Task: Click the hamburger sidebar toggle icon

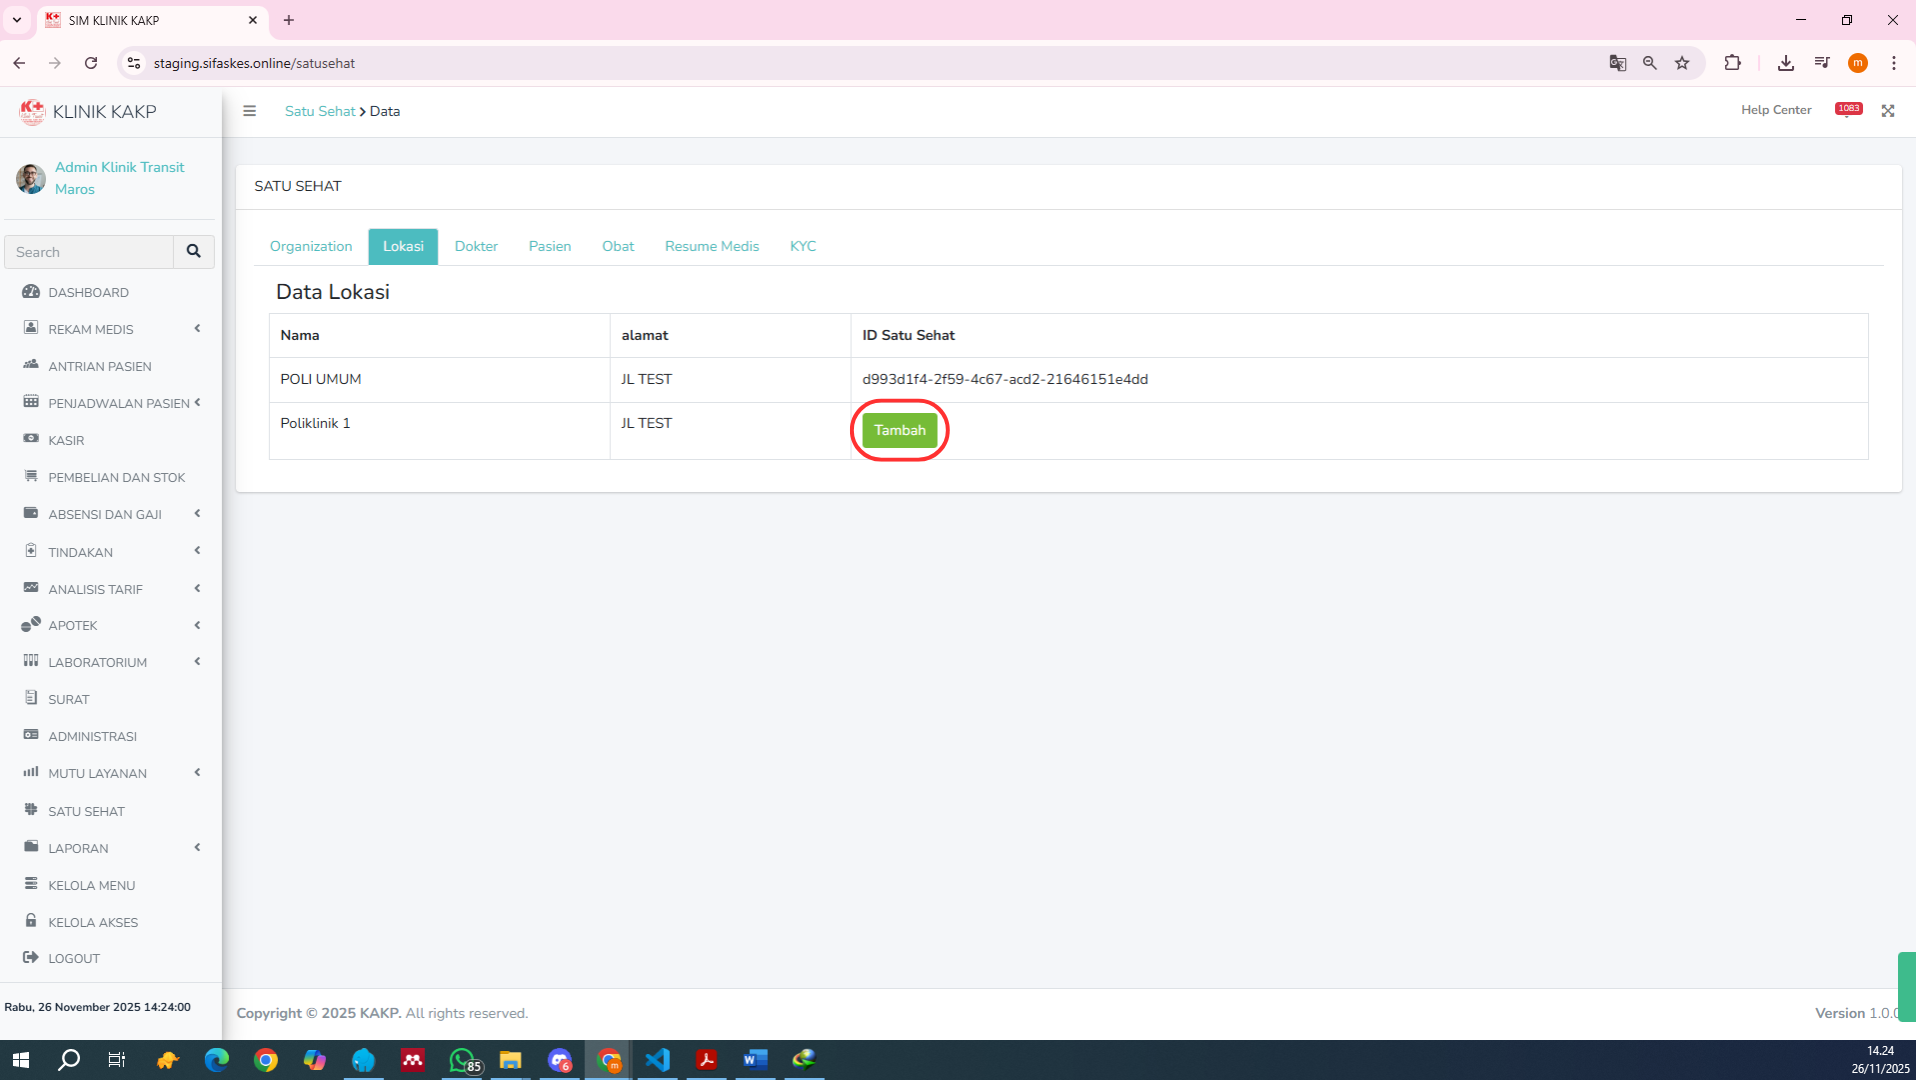Action: click(x=249, y=111)
